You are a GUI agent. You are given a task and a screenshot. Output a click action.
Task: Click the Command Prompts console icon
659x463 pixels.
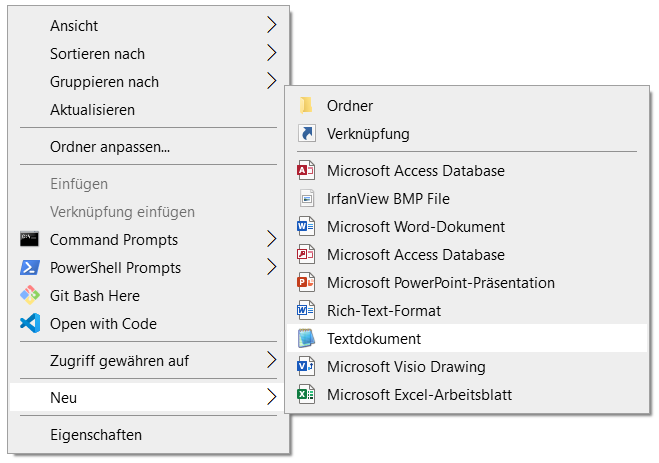[29, 239]
